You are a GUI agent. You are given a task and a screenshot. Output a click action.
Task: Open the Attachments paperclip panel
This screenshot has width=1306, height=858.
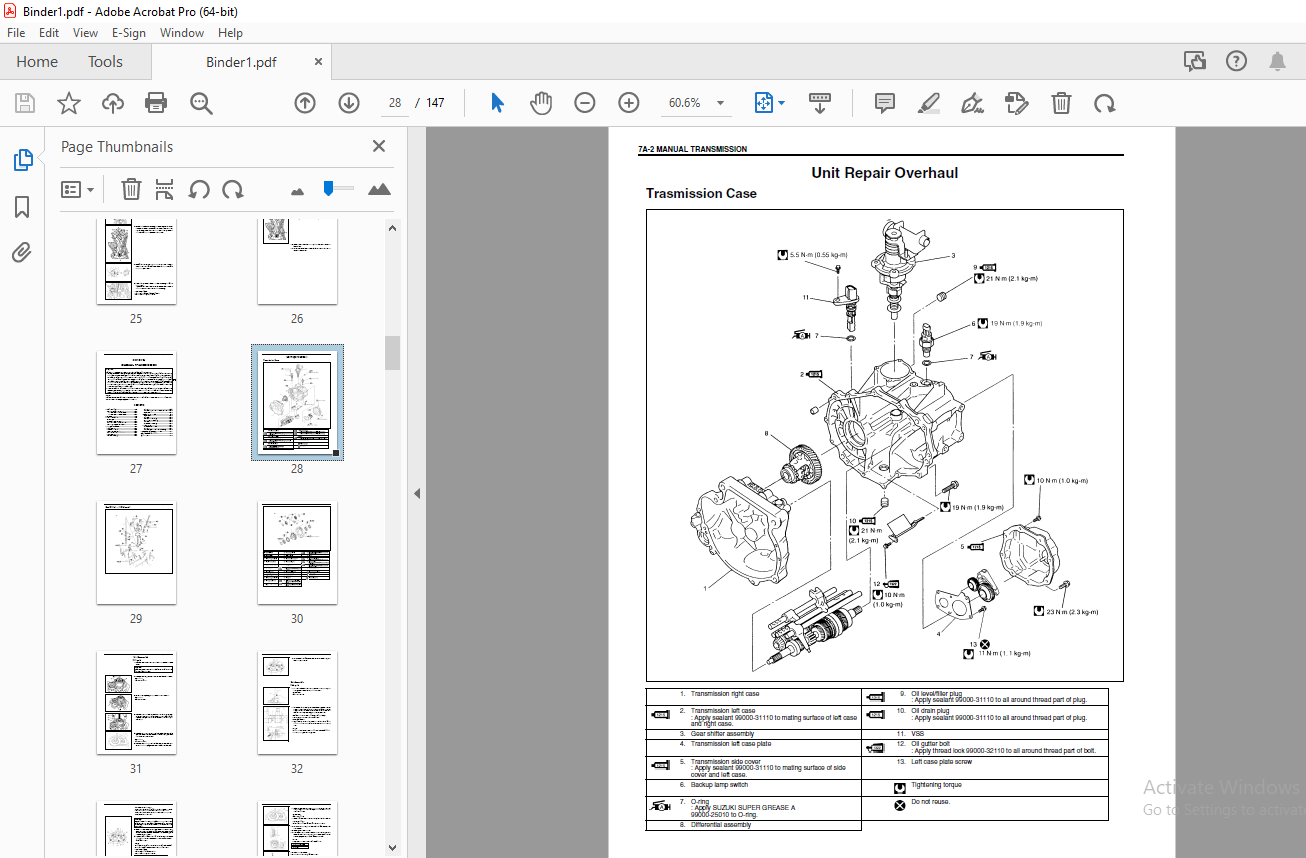coord(22,253)
